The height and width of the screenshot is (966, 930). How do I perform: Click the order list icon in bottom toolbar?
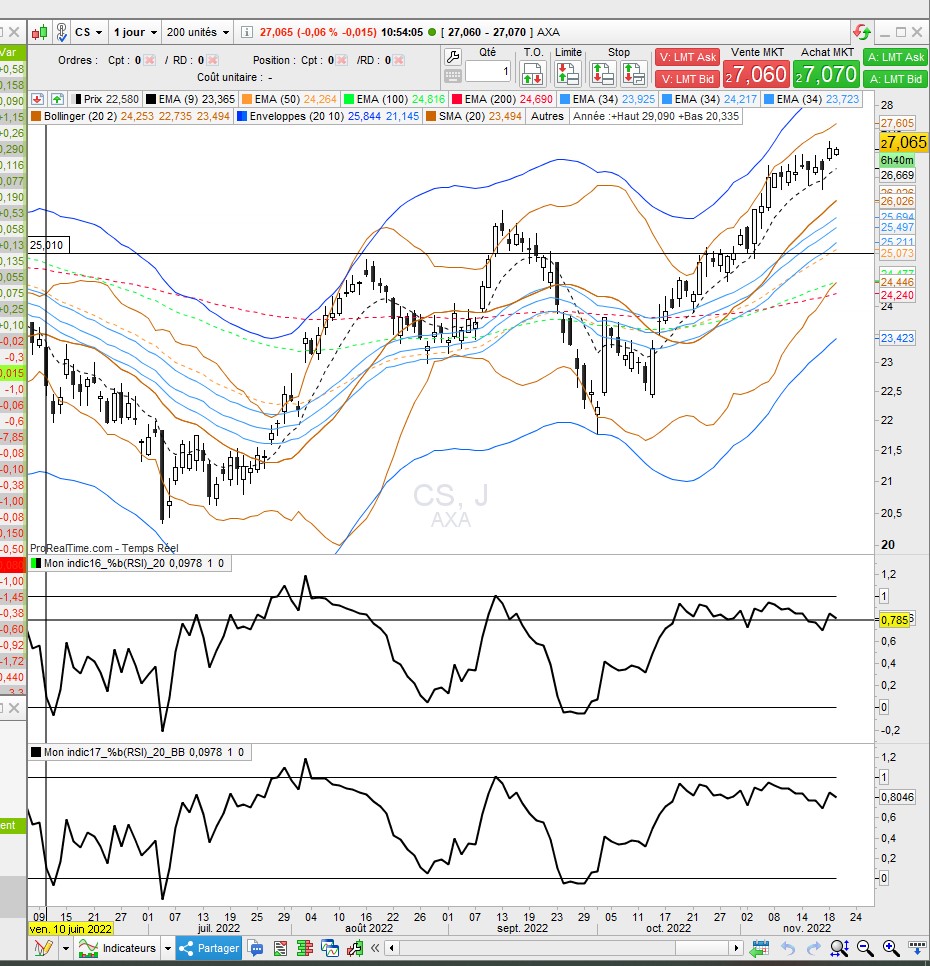[x=280, y=948]
